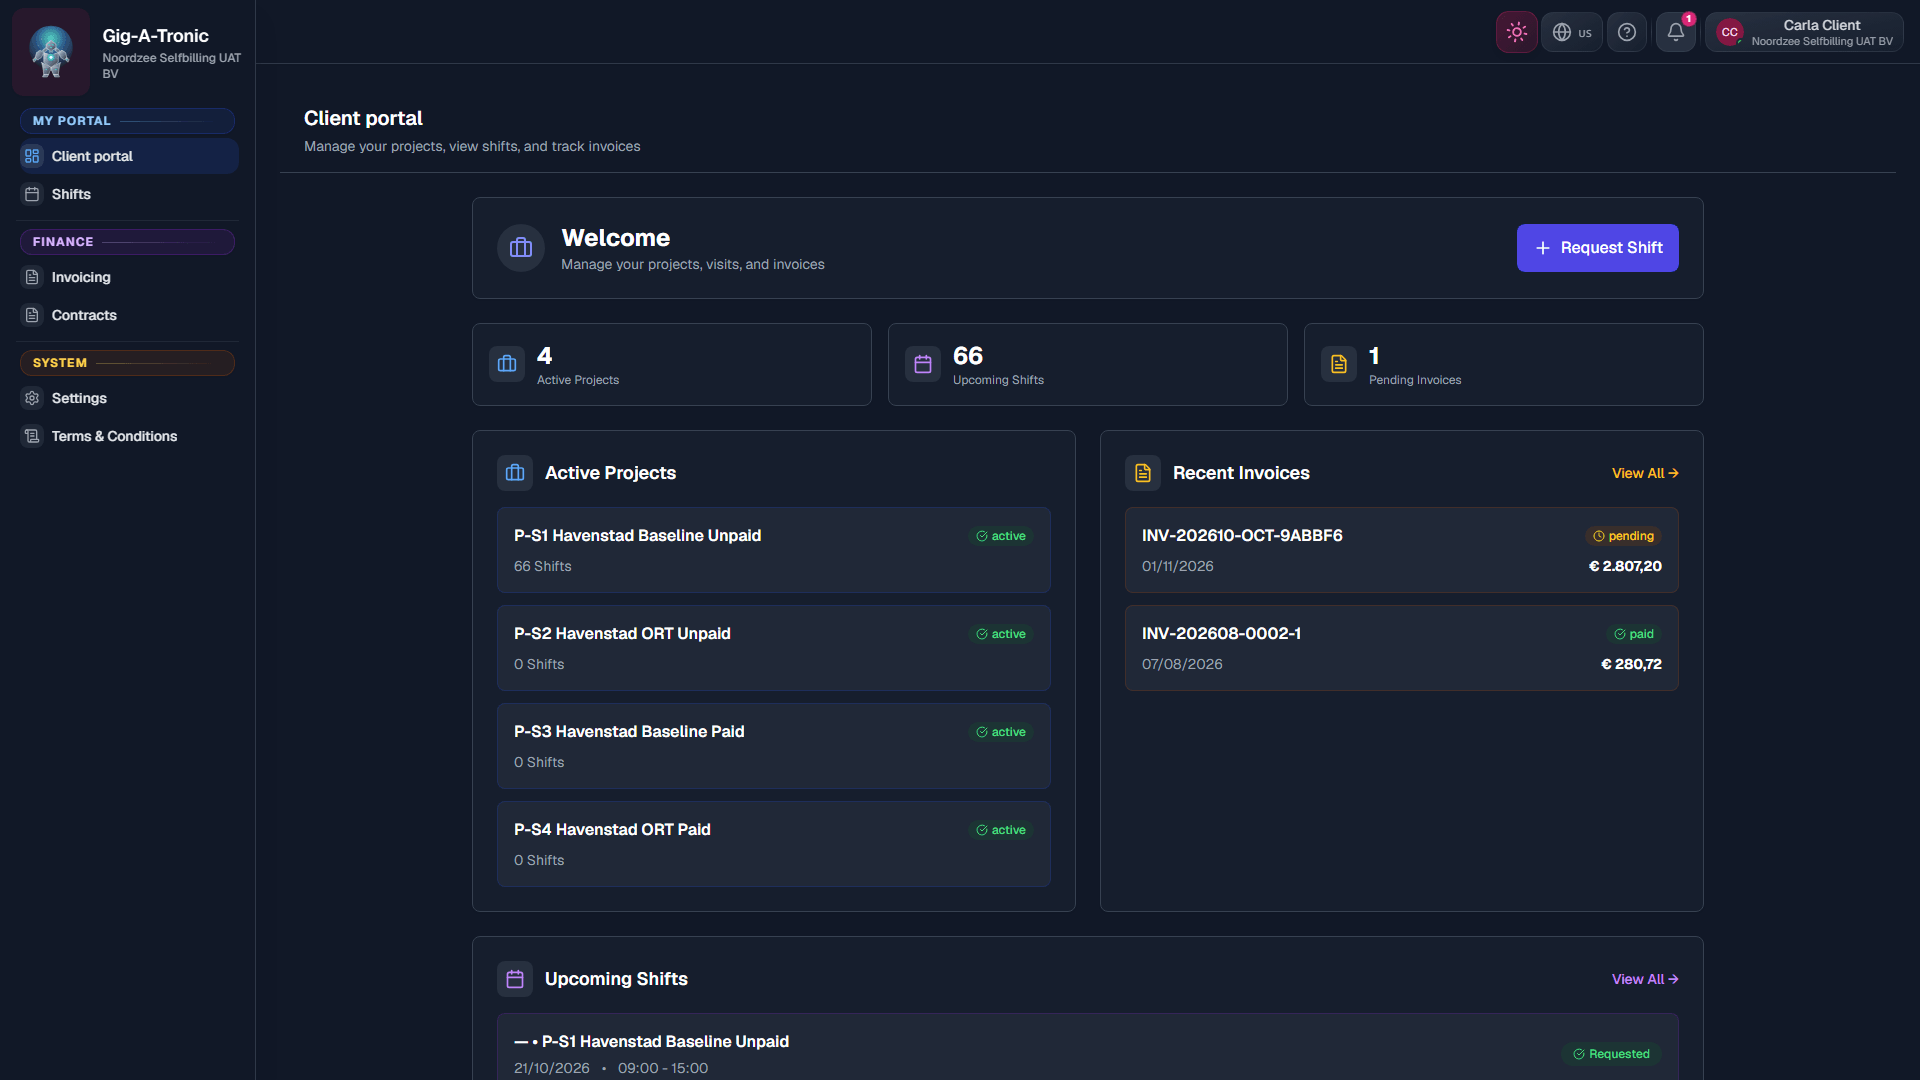
Task: Click the € 280,72 invoice amount
Action: tap(1631, 664)
